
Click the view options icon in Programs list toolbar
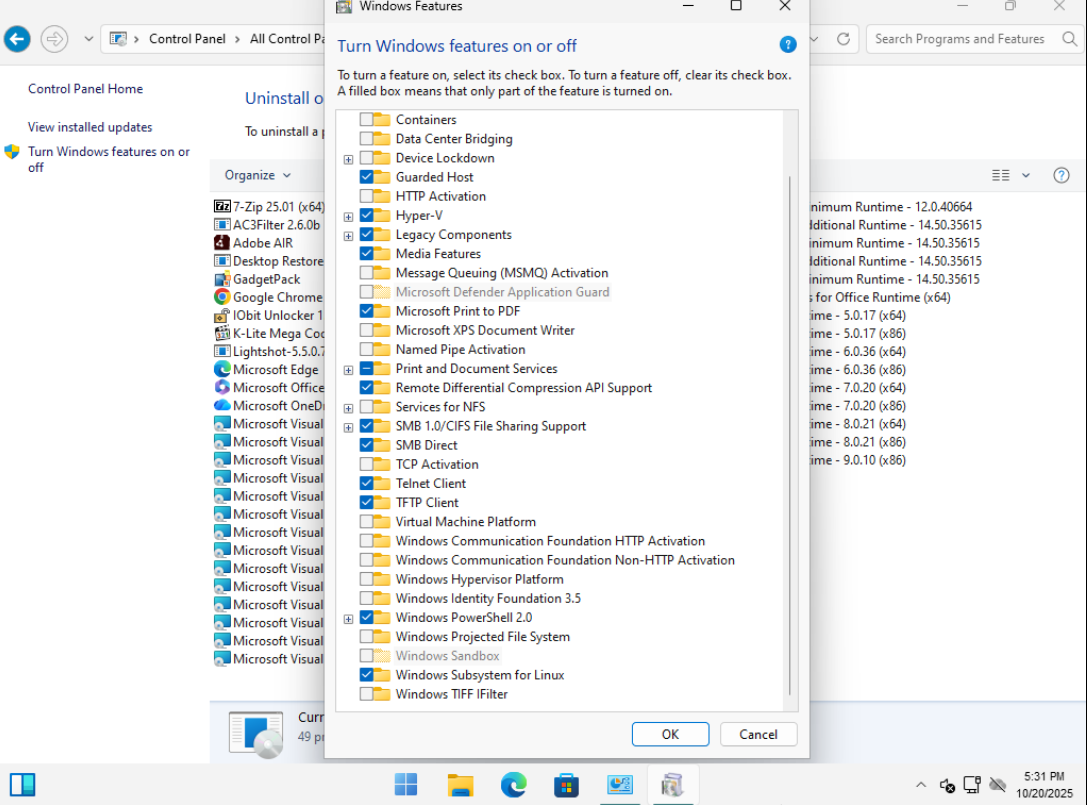(1000, 175)
